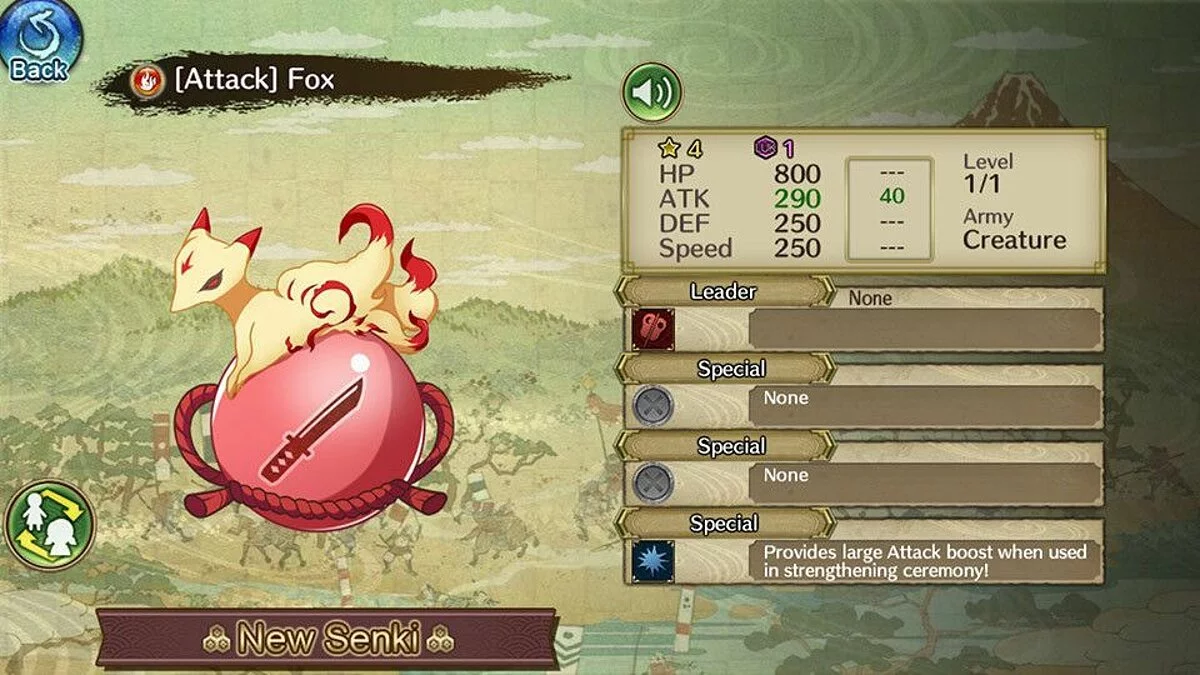Tap the fire Attack element icon

[x=147, y=80]
